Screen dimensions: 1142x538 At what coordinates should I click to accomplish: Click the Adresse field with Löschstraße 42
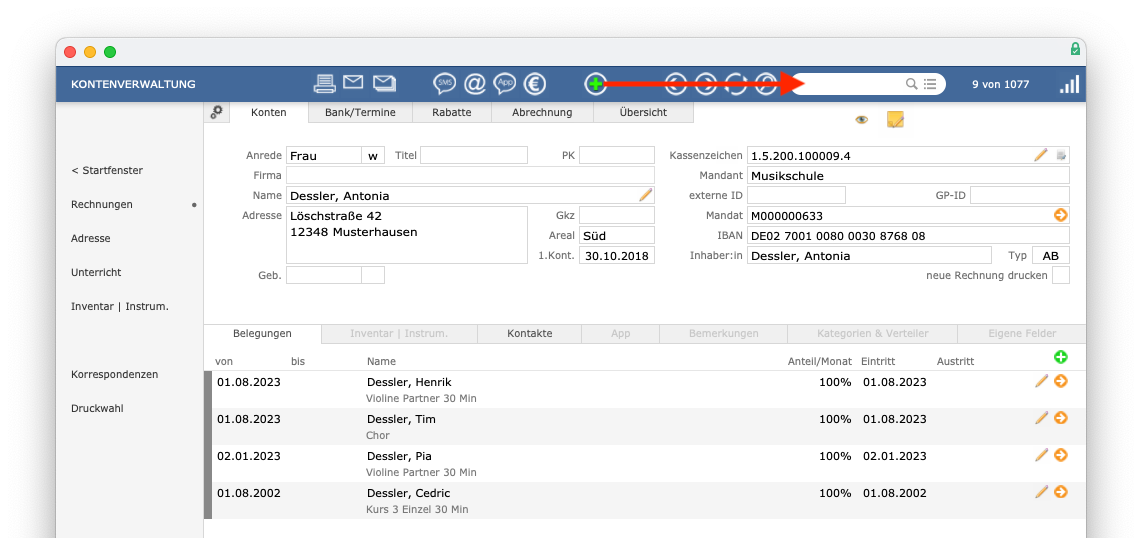click(406, 234)
